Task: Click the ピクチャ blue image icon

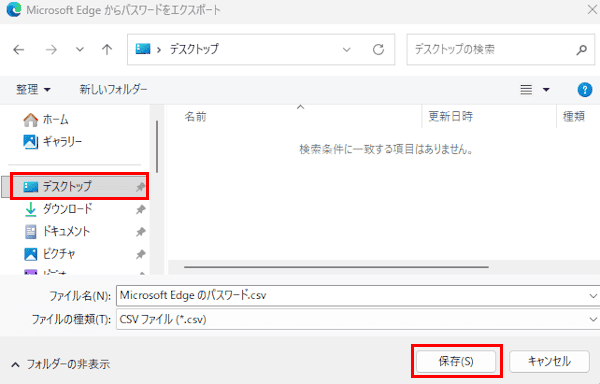Action: (x=31, y=254)
